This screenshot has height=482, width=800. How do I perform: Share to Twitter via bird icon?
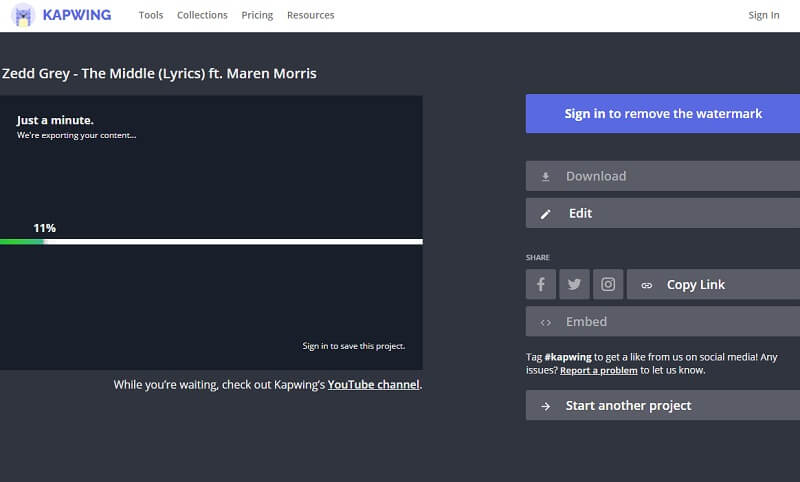(574, 284)
